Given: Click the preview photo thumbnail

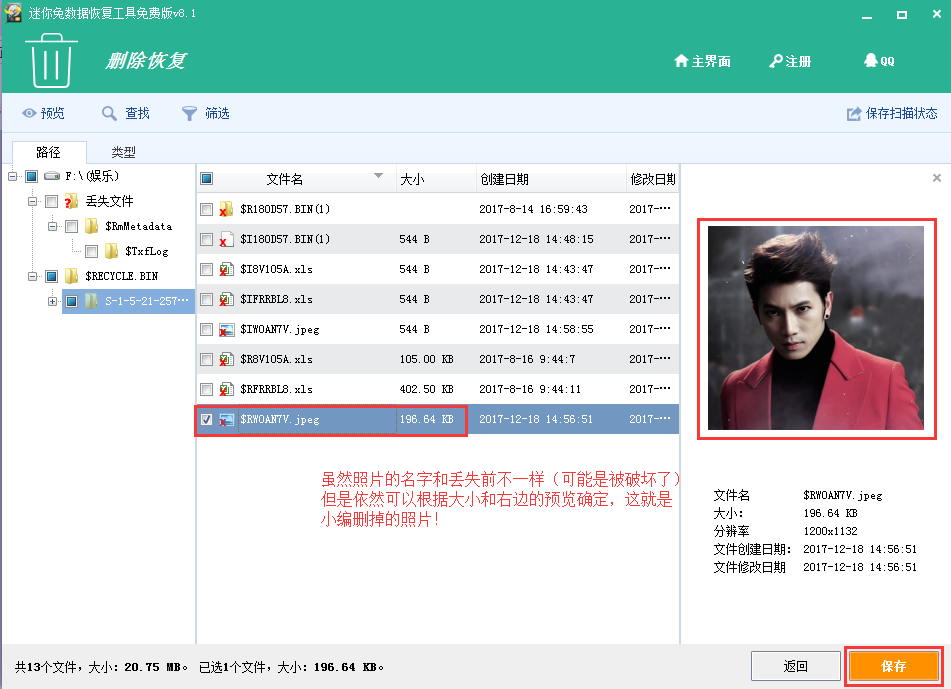Looking at the screenshot, I should [816, 328].
